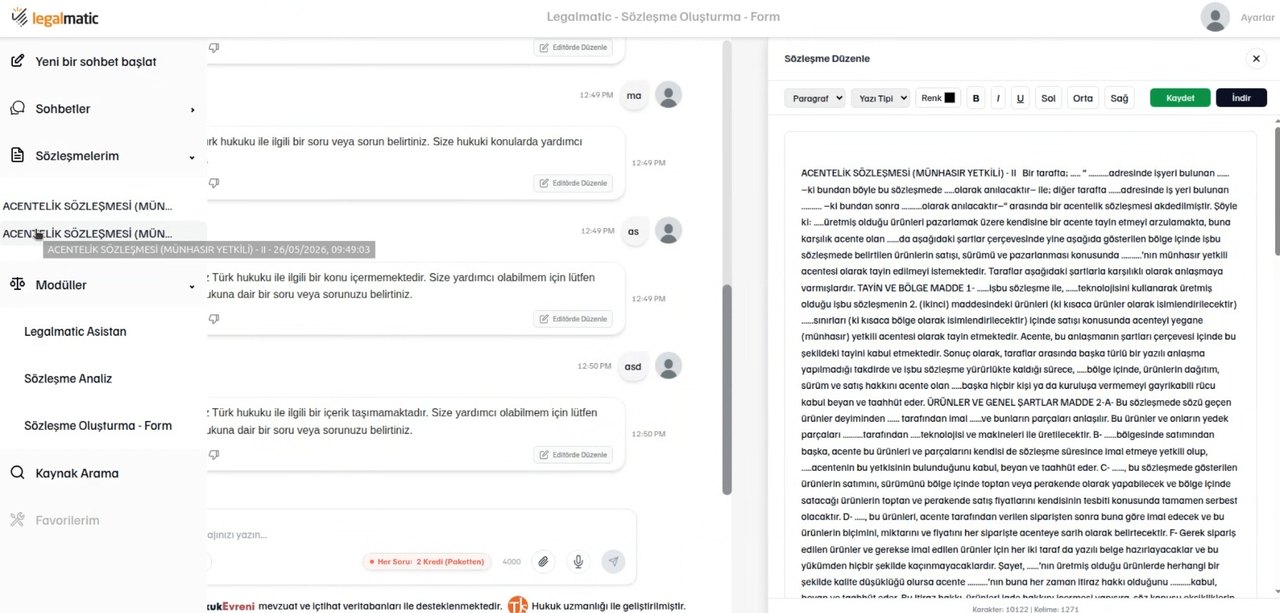
Task: Open Sözleşme Oluşturma - Form module
Action: pyautogui.click(x=98, y=426)
